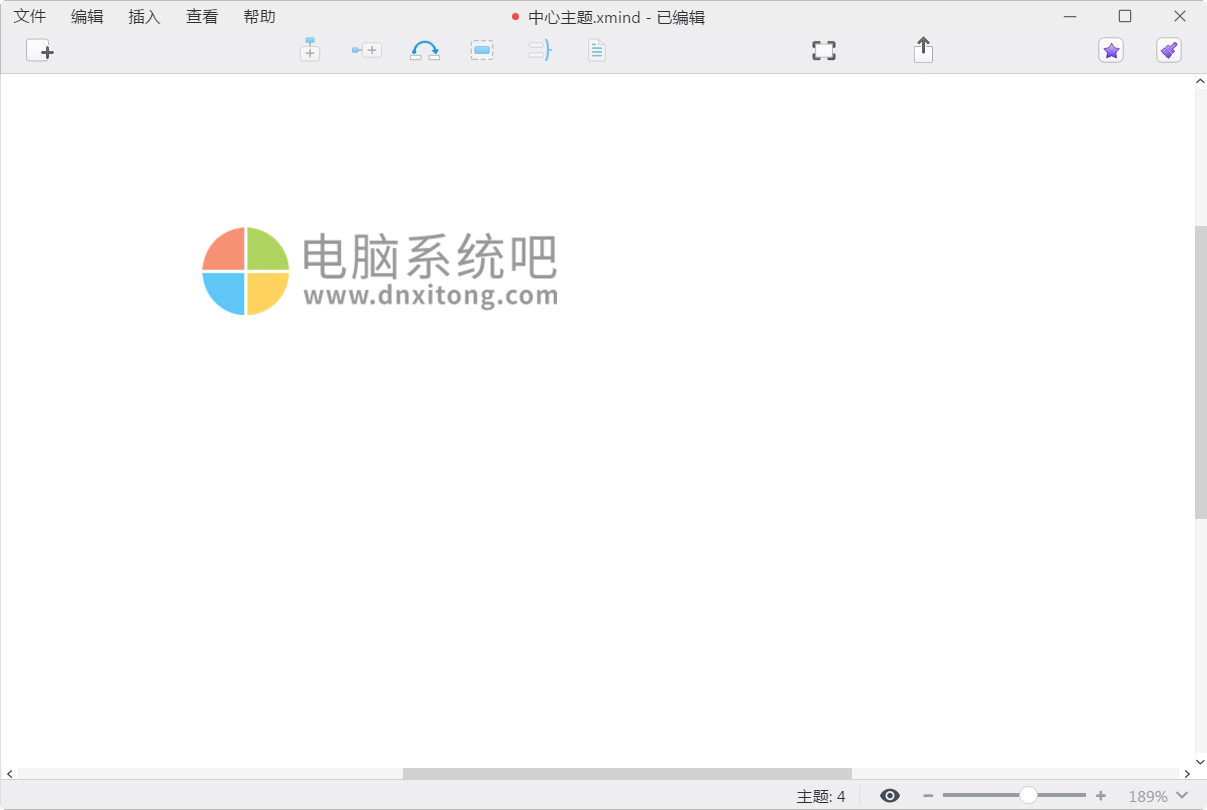1207x810 pixels.
Task: Insert a subtopic using the toolbar icon
Action: click(366, 50)
